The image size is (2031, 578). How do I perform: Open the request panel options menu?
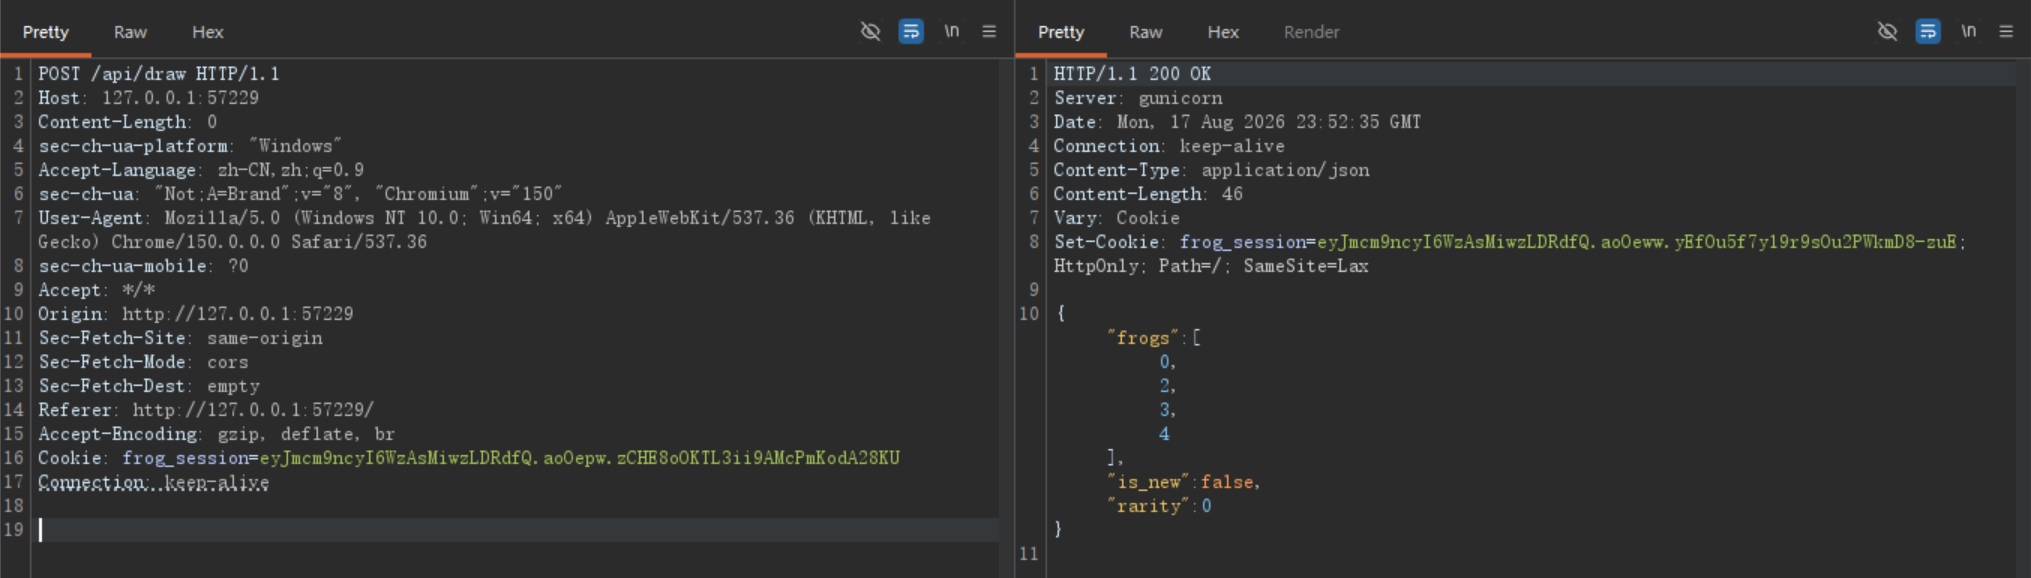[989, 32]
